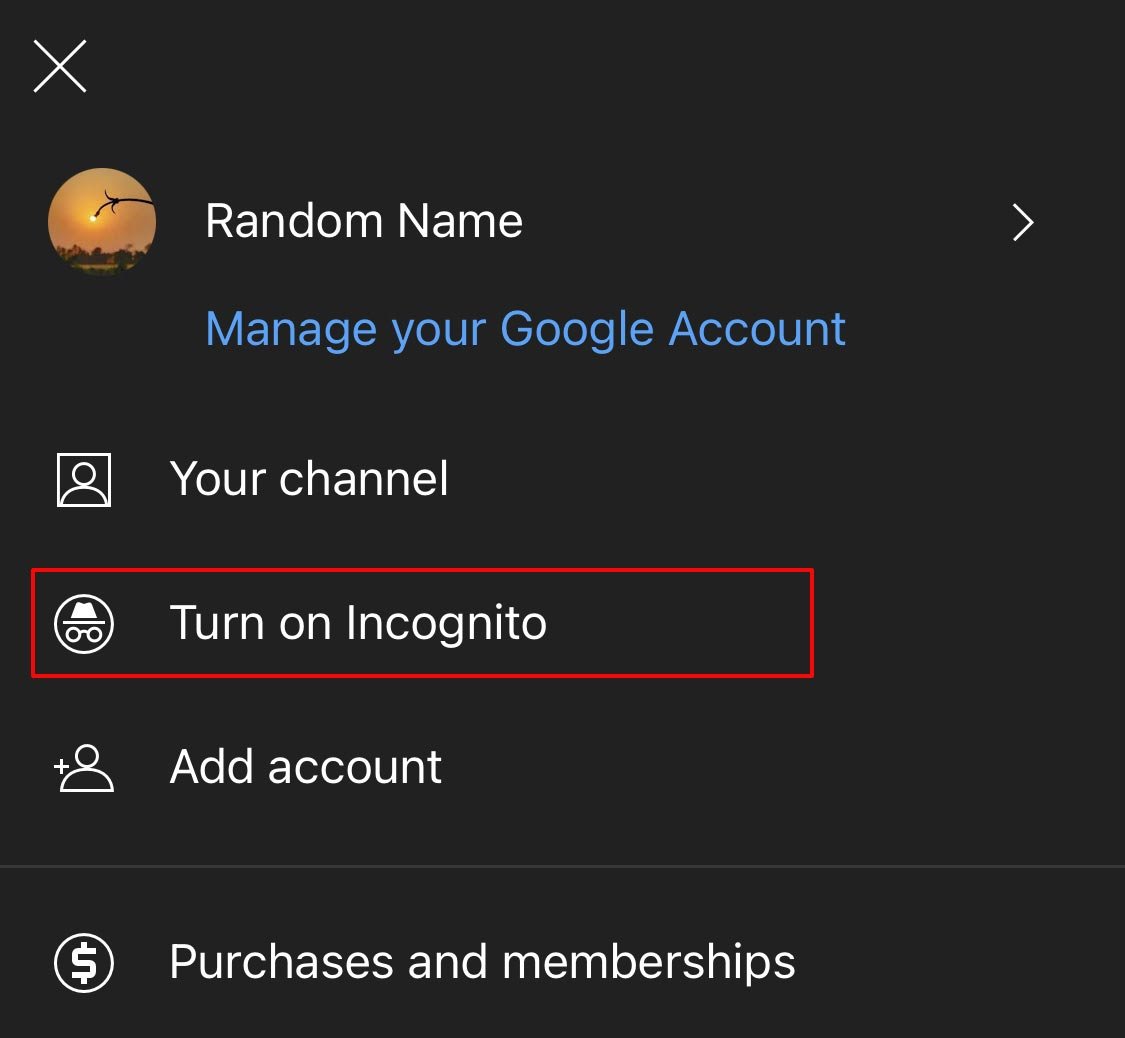Screen dimensions: 1125x1038
Task: Tap the sunset profile avatar picture
Action: 102,222
